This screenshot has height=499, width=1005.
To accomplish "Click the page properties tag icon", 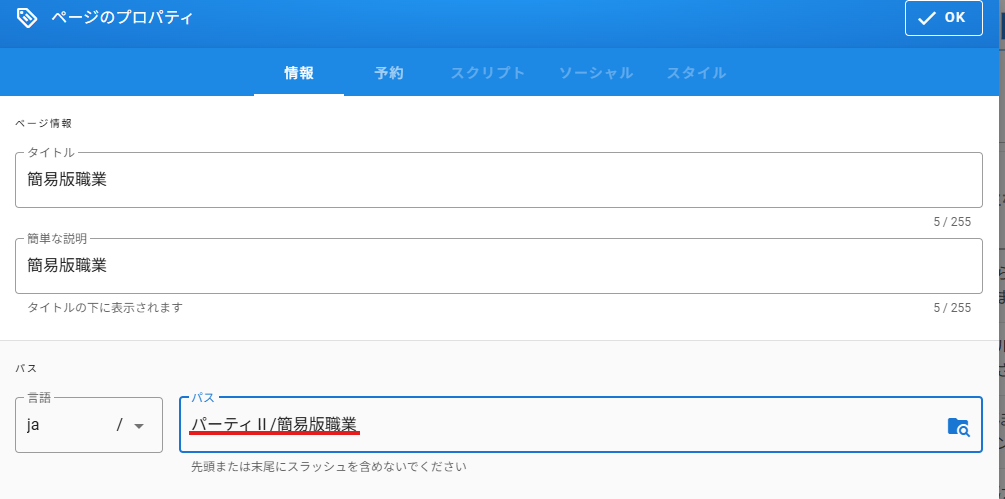I will point(27,18).
